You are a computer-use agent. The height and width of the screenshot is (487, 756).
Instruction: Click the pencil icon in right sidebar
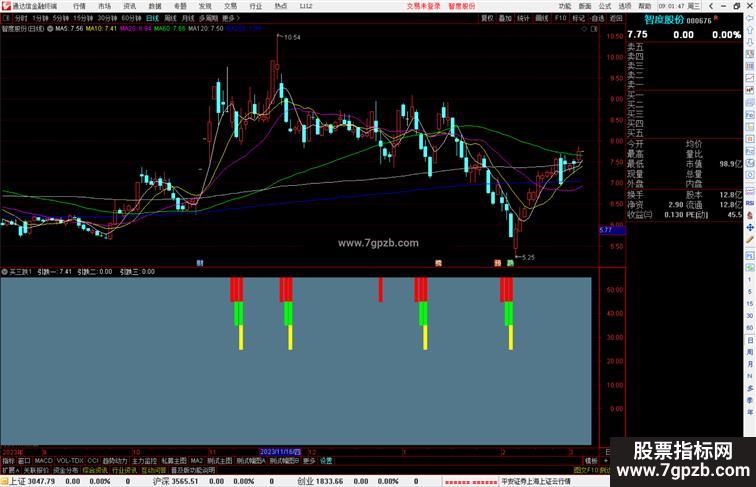click(x=750, y=240)
